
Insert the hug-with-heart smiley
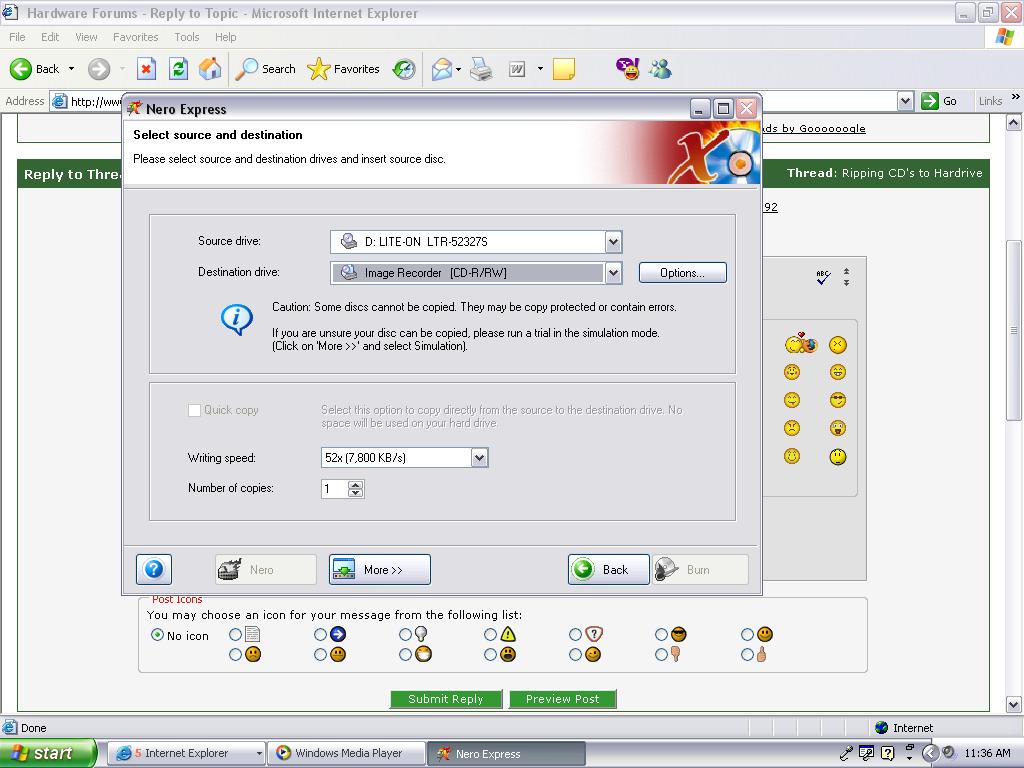(x=800, y=343)
